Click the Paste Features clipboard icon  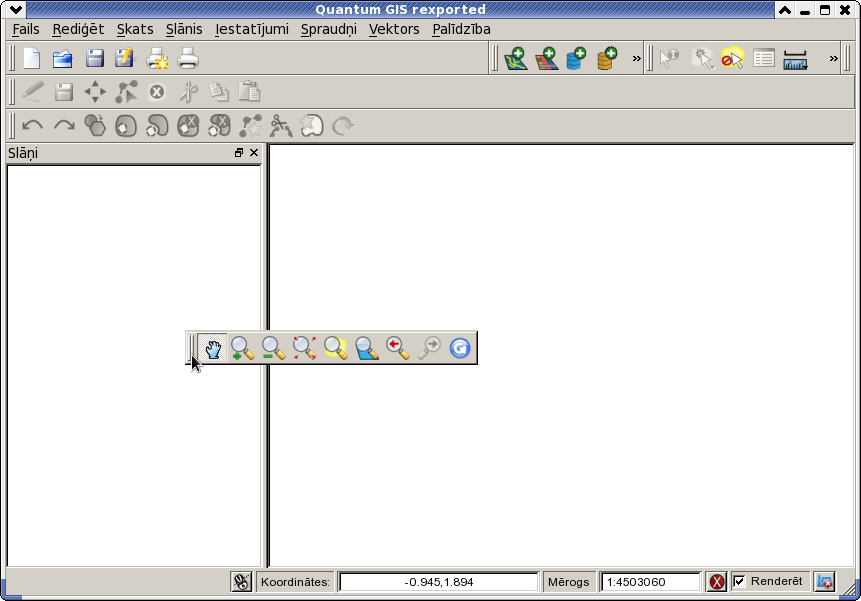pyautogui.click(x=249, y=92)
